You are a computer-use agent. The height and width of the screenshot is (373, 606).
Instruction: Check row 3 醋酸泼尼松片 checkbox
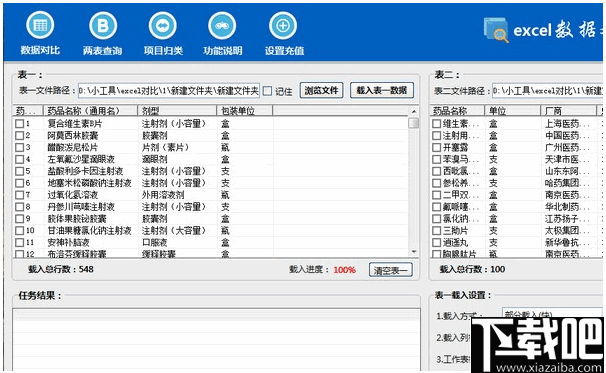[x=19, y=148]
